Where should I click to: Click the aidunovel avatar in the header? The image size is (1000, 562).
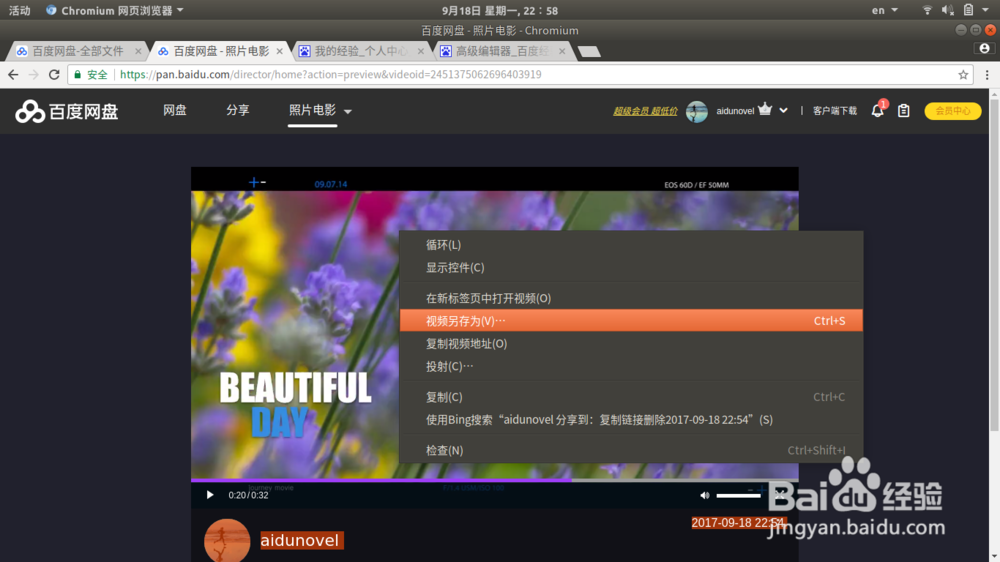point(696,111)
